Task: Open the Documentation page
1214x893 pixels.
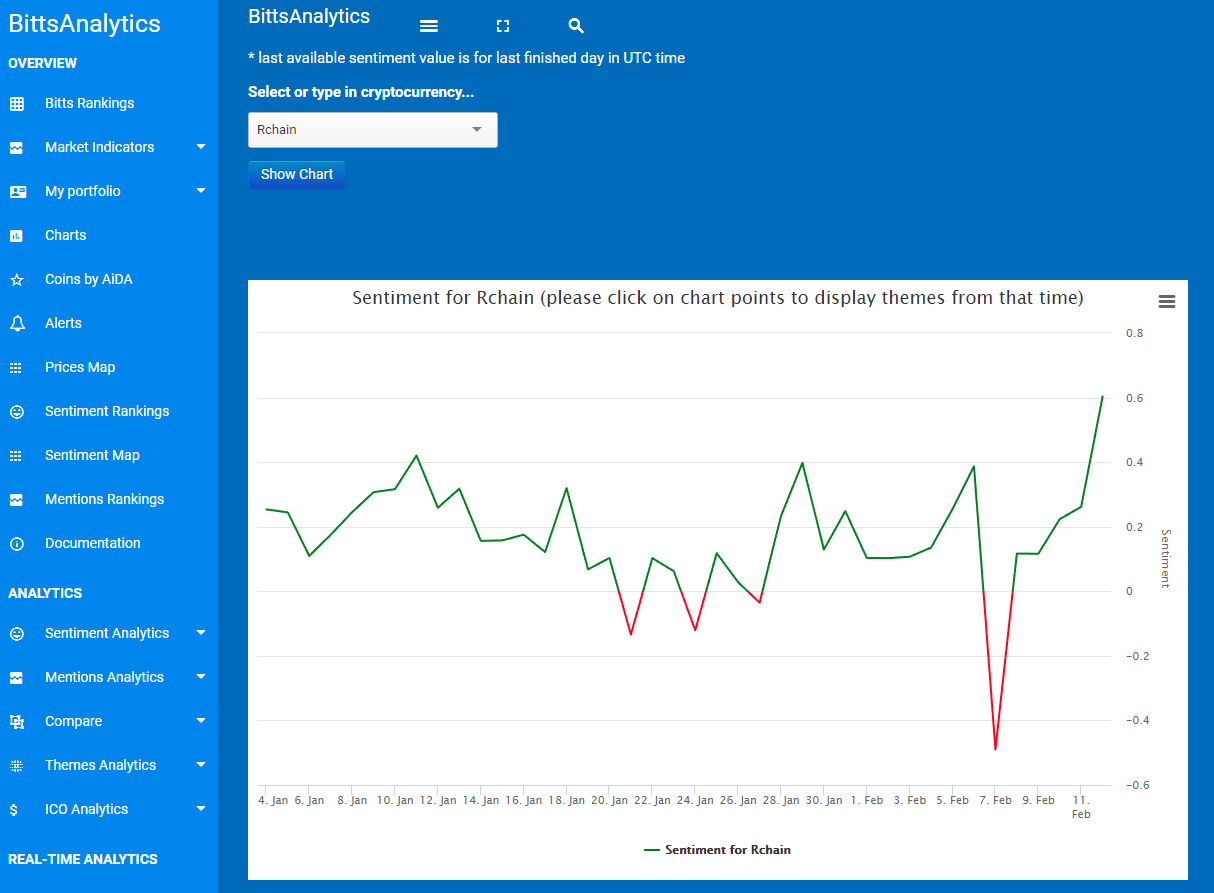Action: point(93,543)
